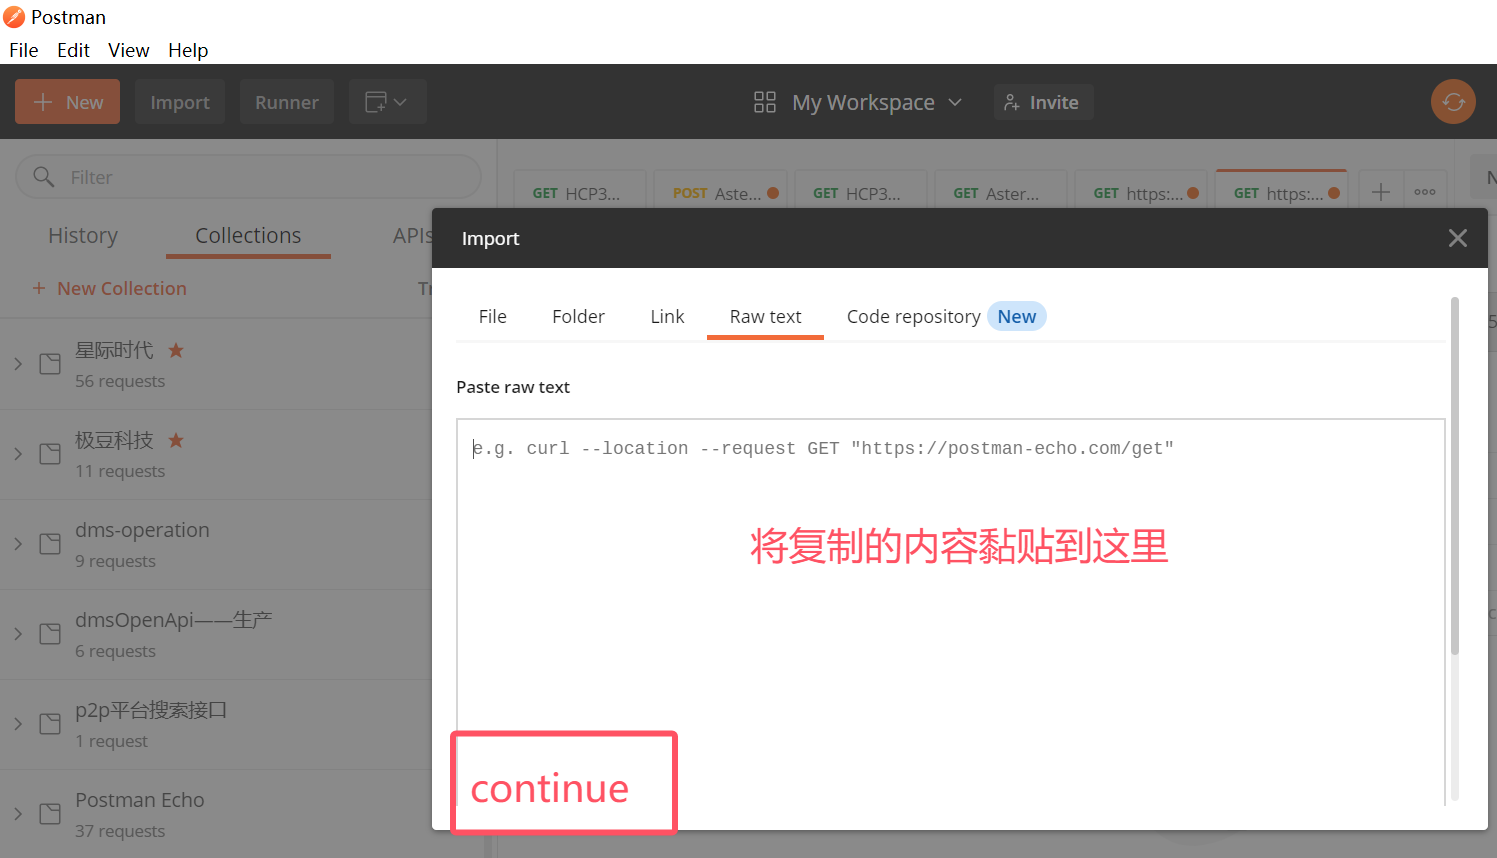The width and height of the screenshot is (1497, 858).
Task: Click the Postman app logo icon
Action: point(14,17)
